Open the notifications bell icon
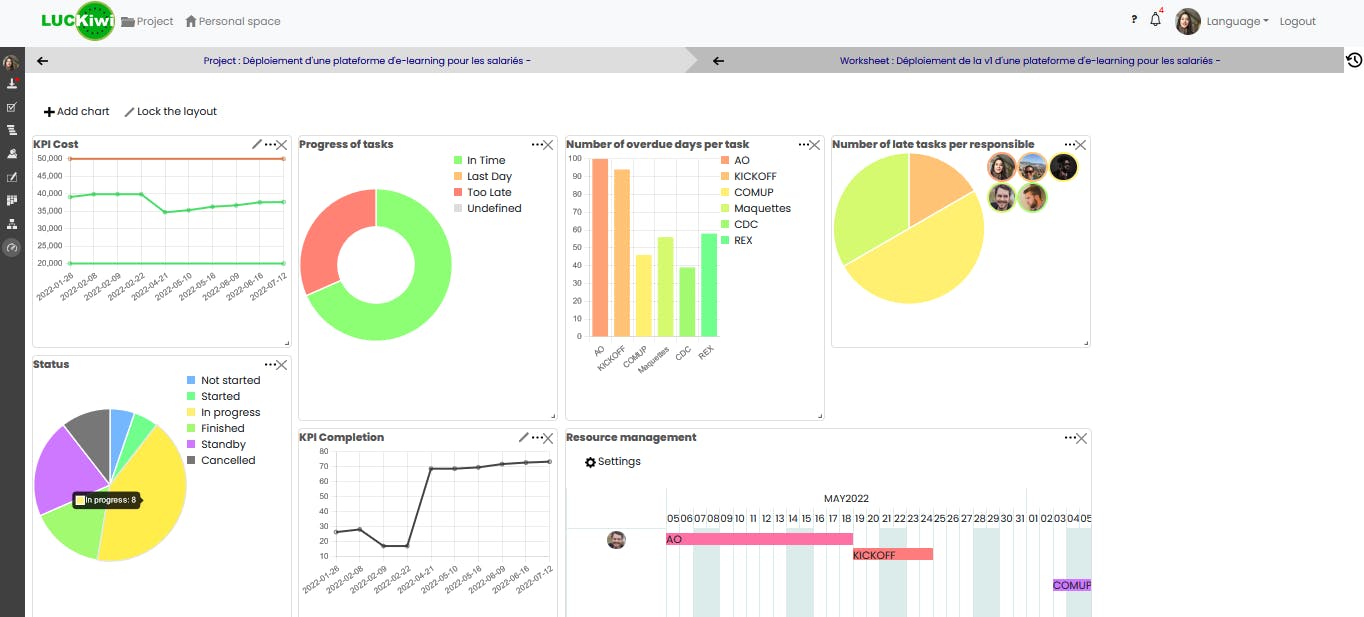1364x617 pixels. [x=1156, y=20]
